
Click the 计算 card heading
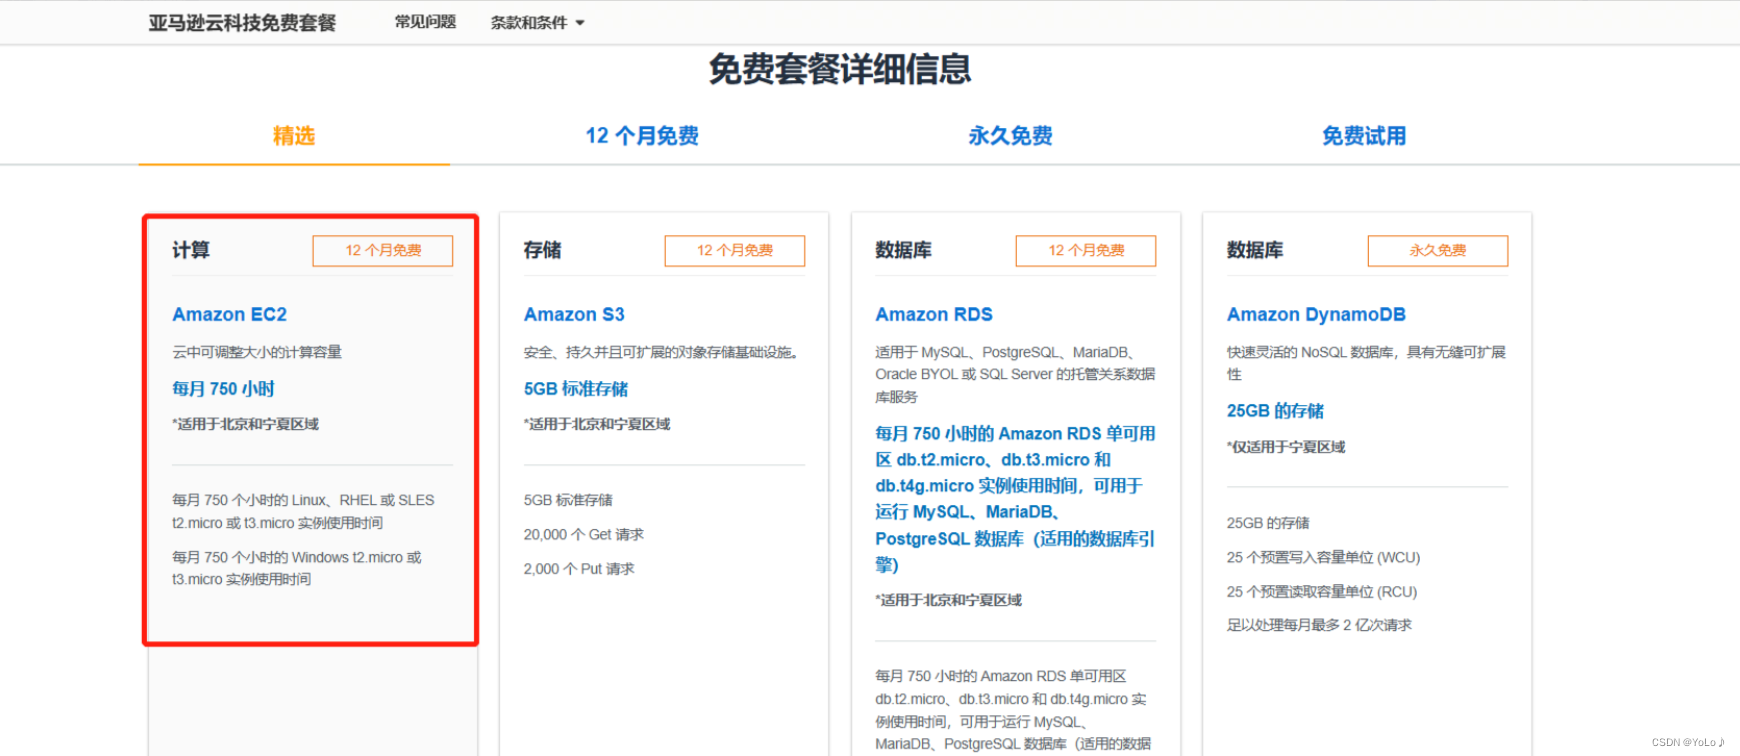[191, 250]
